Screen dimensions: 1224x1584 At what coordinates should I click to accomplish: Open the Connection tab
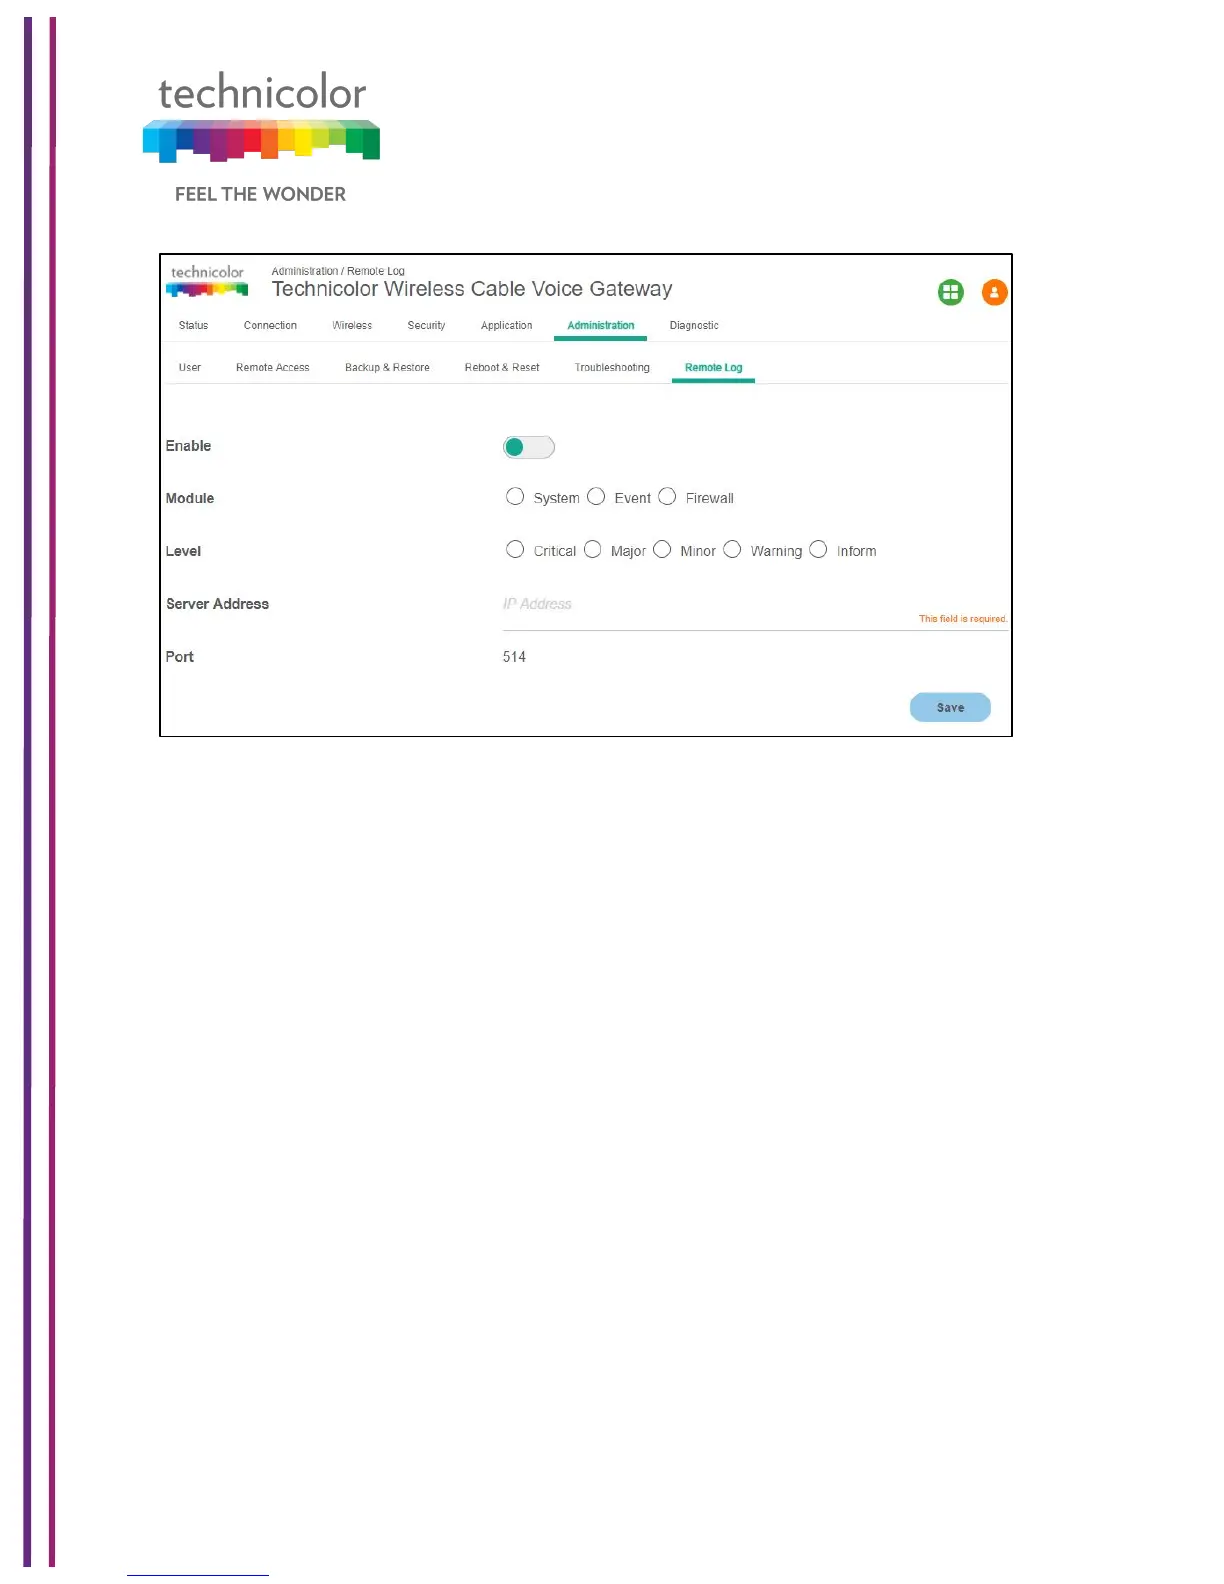[x=270, y=326]
